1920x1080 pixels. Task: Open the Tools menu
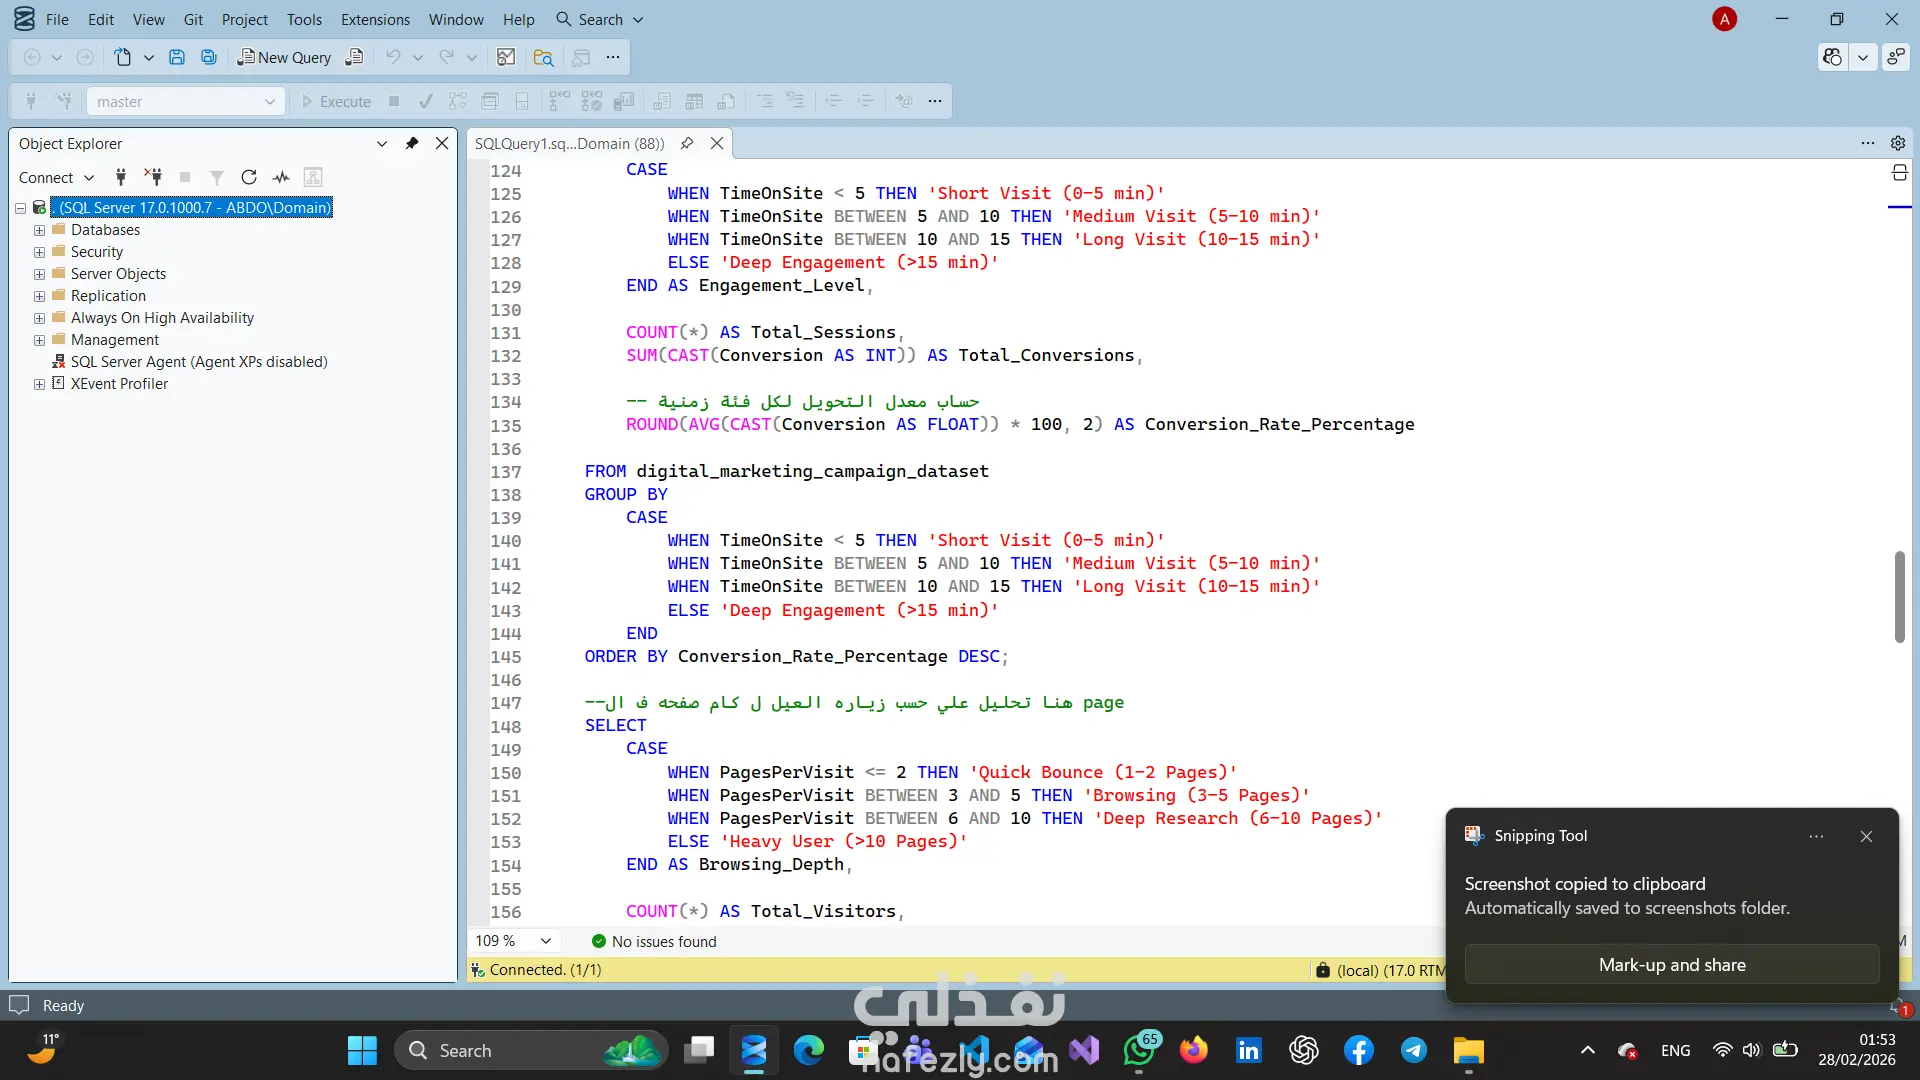[304, 19]
